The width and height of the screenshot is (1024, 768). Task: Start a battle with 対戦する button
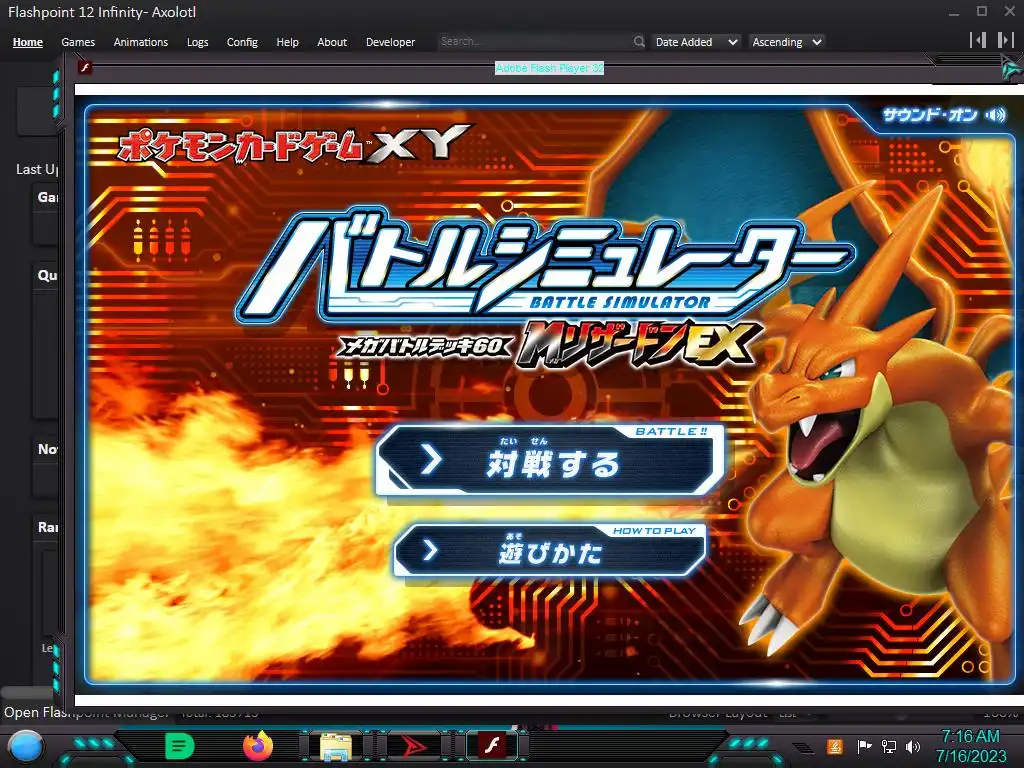551,462
